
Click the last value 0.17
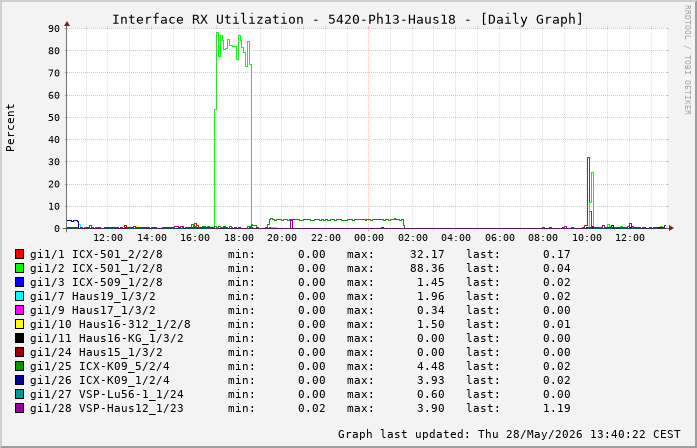pos(557,254)
